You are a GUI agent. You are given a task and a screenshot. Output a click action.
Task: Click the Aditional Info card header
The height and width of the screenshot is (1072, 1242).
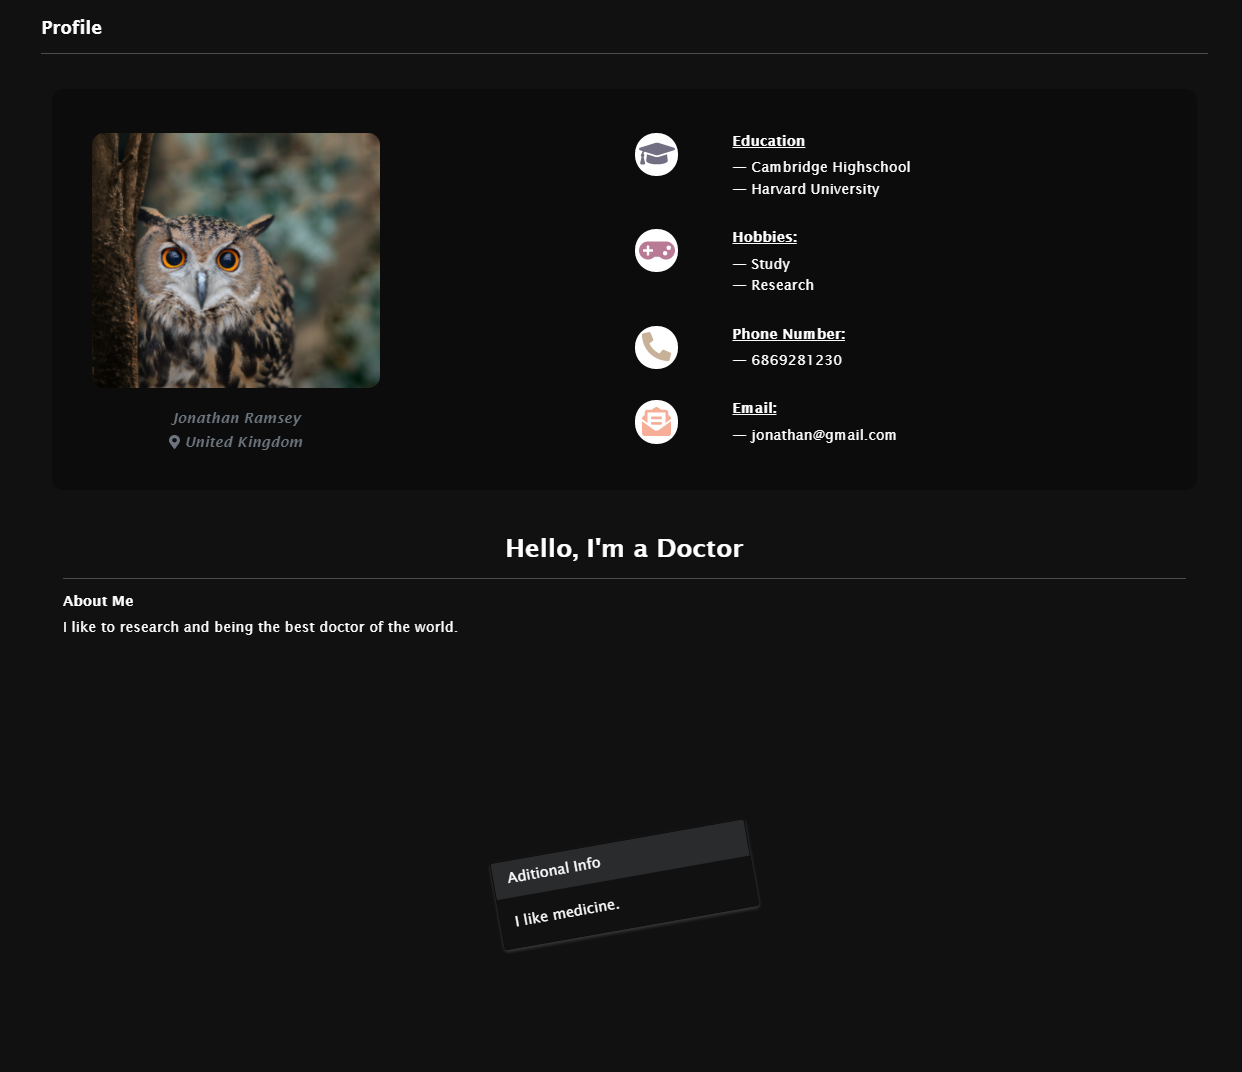(620, 860)
